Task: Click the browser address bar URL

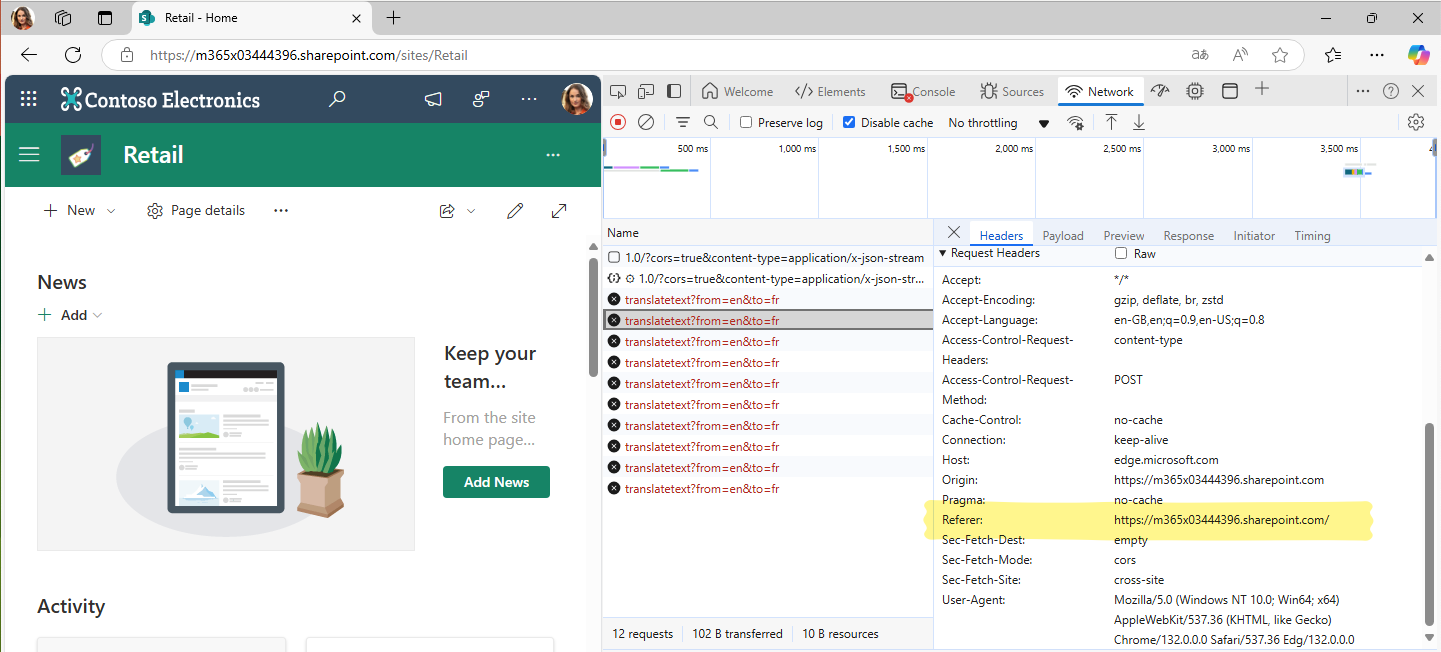Action: (309, 55)
